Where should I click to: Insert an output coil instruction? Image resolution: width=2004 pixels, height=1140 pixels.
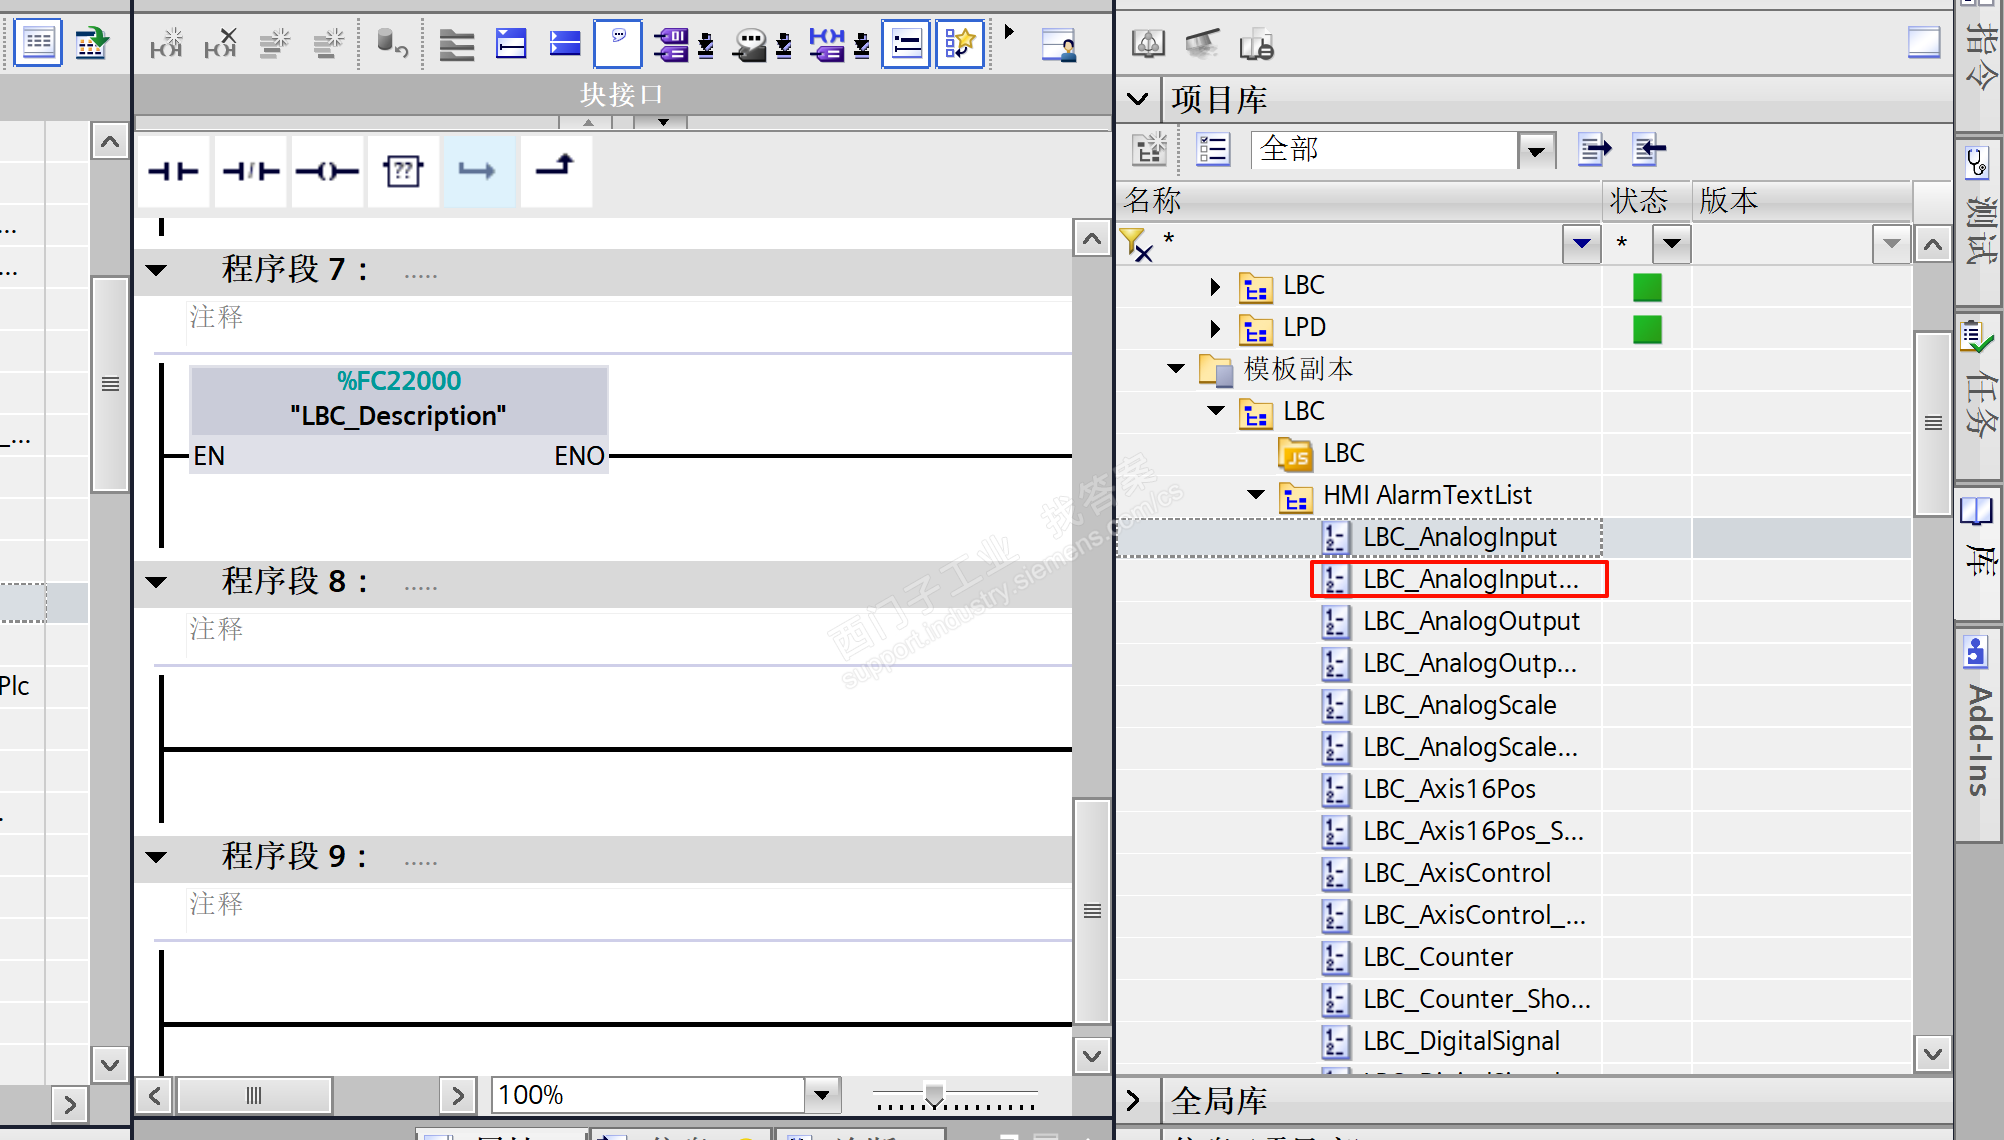tap(327, 172)
